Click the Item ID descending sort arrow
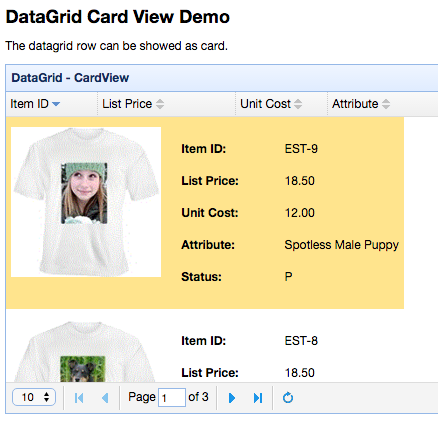 56,104
